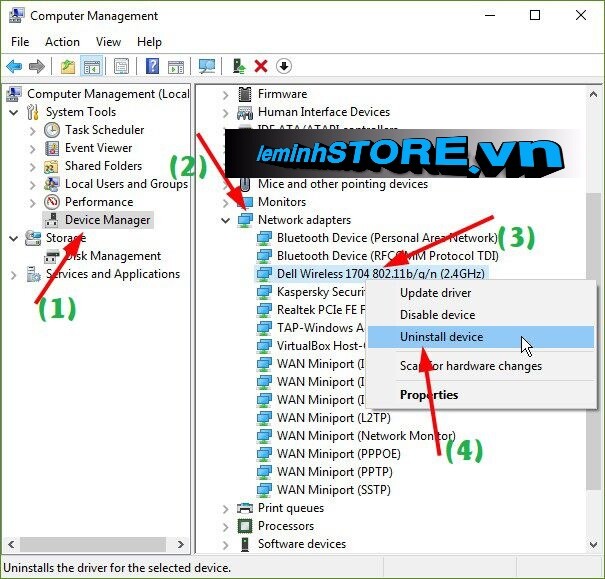Select Mice and other pointing devices
The image size is (605, 579).
[x=343, y=184]
